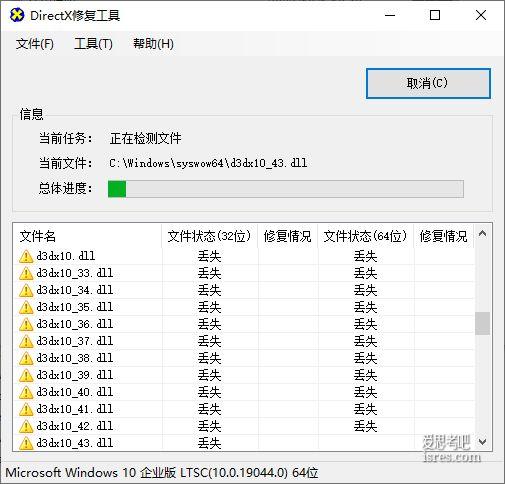The image size is (505, 484).
Task: Open the 帮助(H) menu
Action: click(x=153, y=44)
